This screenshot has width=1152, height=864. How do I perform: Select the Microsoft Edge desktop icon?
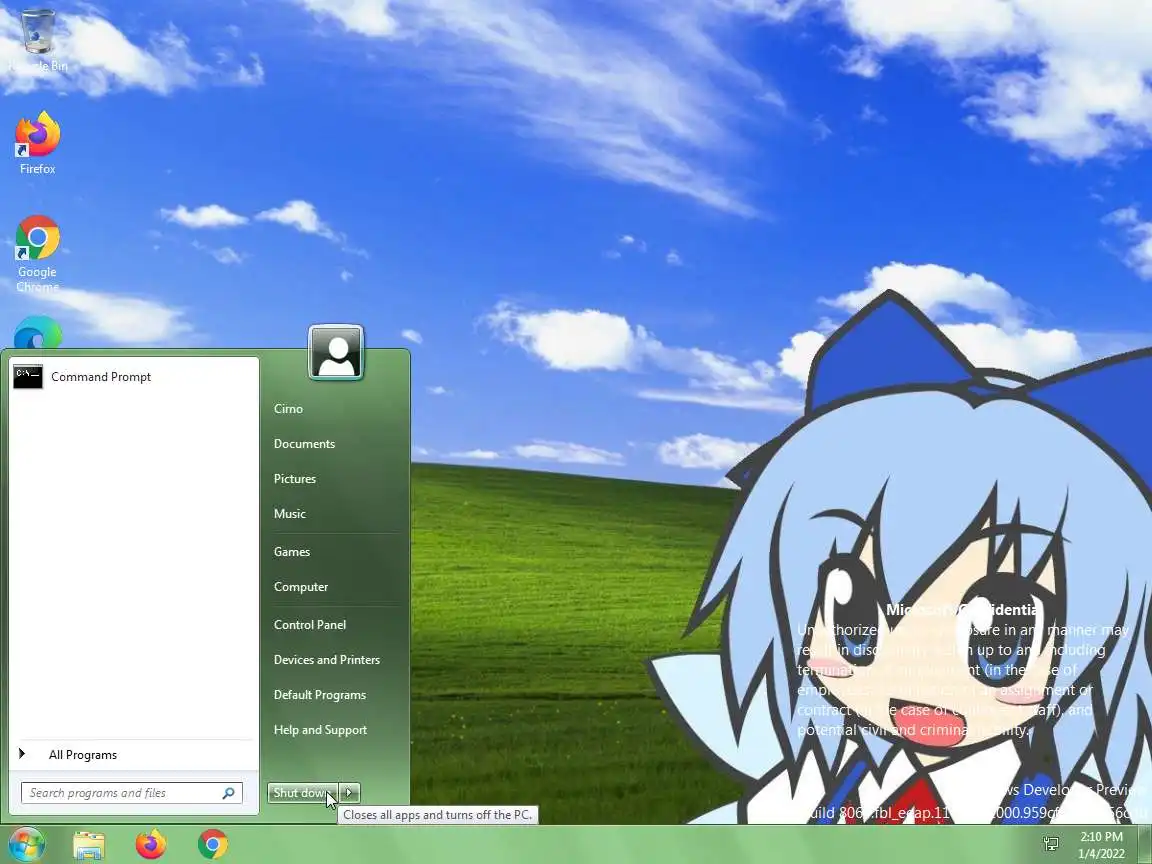[37, 332]
